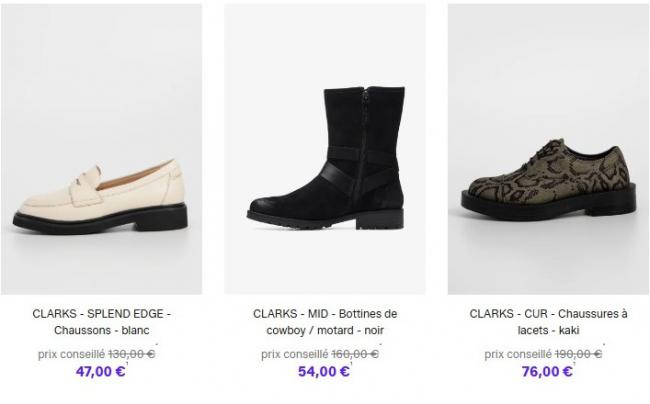
Task: Click the footnote mark beside 54,00 €
Action: (x=354, y=365)
